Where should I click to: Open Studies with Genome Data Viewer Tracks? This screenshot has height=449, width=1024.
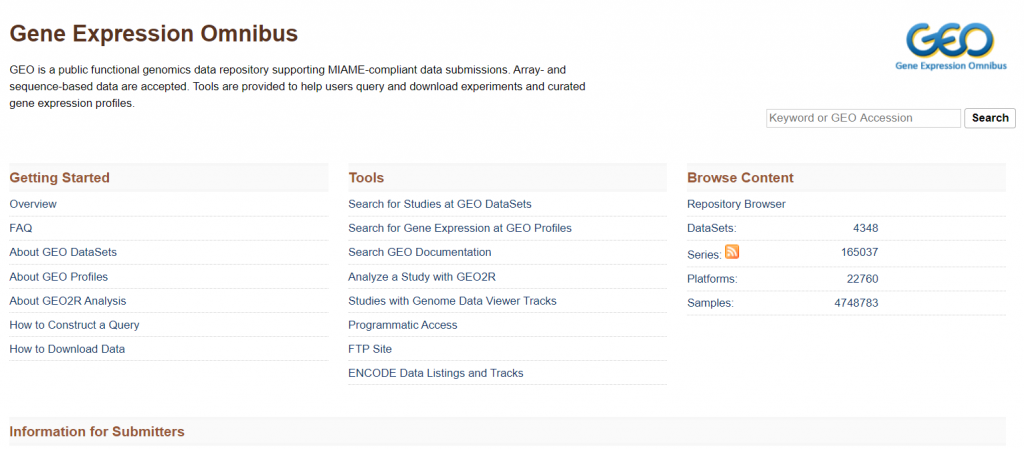[452, 301]
